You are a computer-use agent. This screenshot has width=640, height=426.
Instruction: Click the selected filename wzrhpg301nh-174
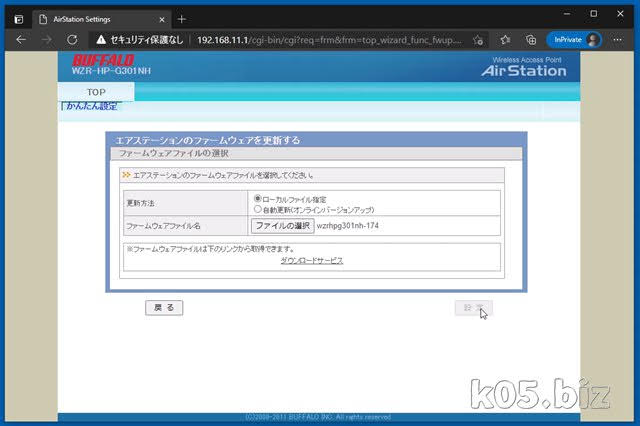(348, 226)
